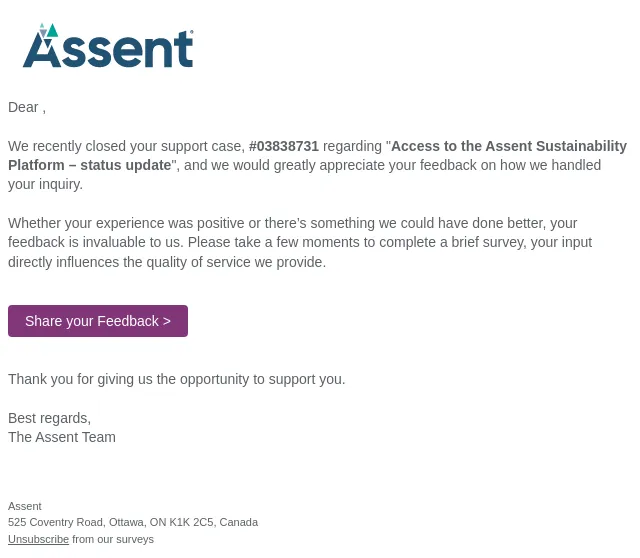Click the support case number #03838731

284,146
